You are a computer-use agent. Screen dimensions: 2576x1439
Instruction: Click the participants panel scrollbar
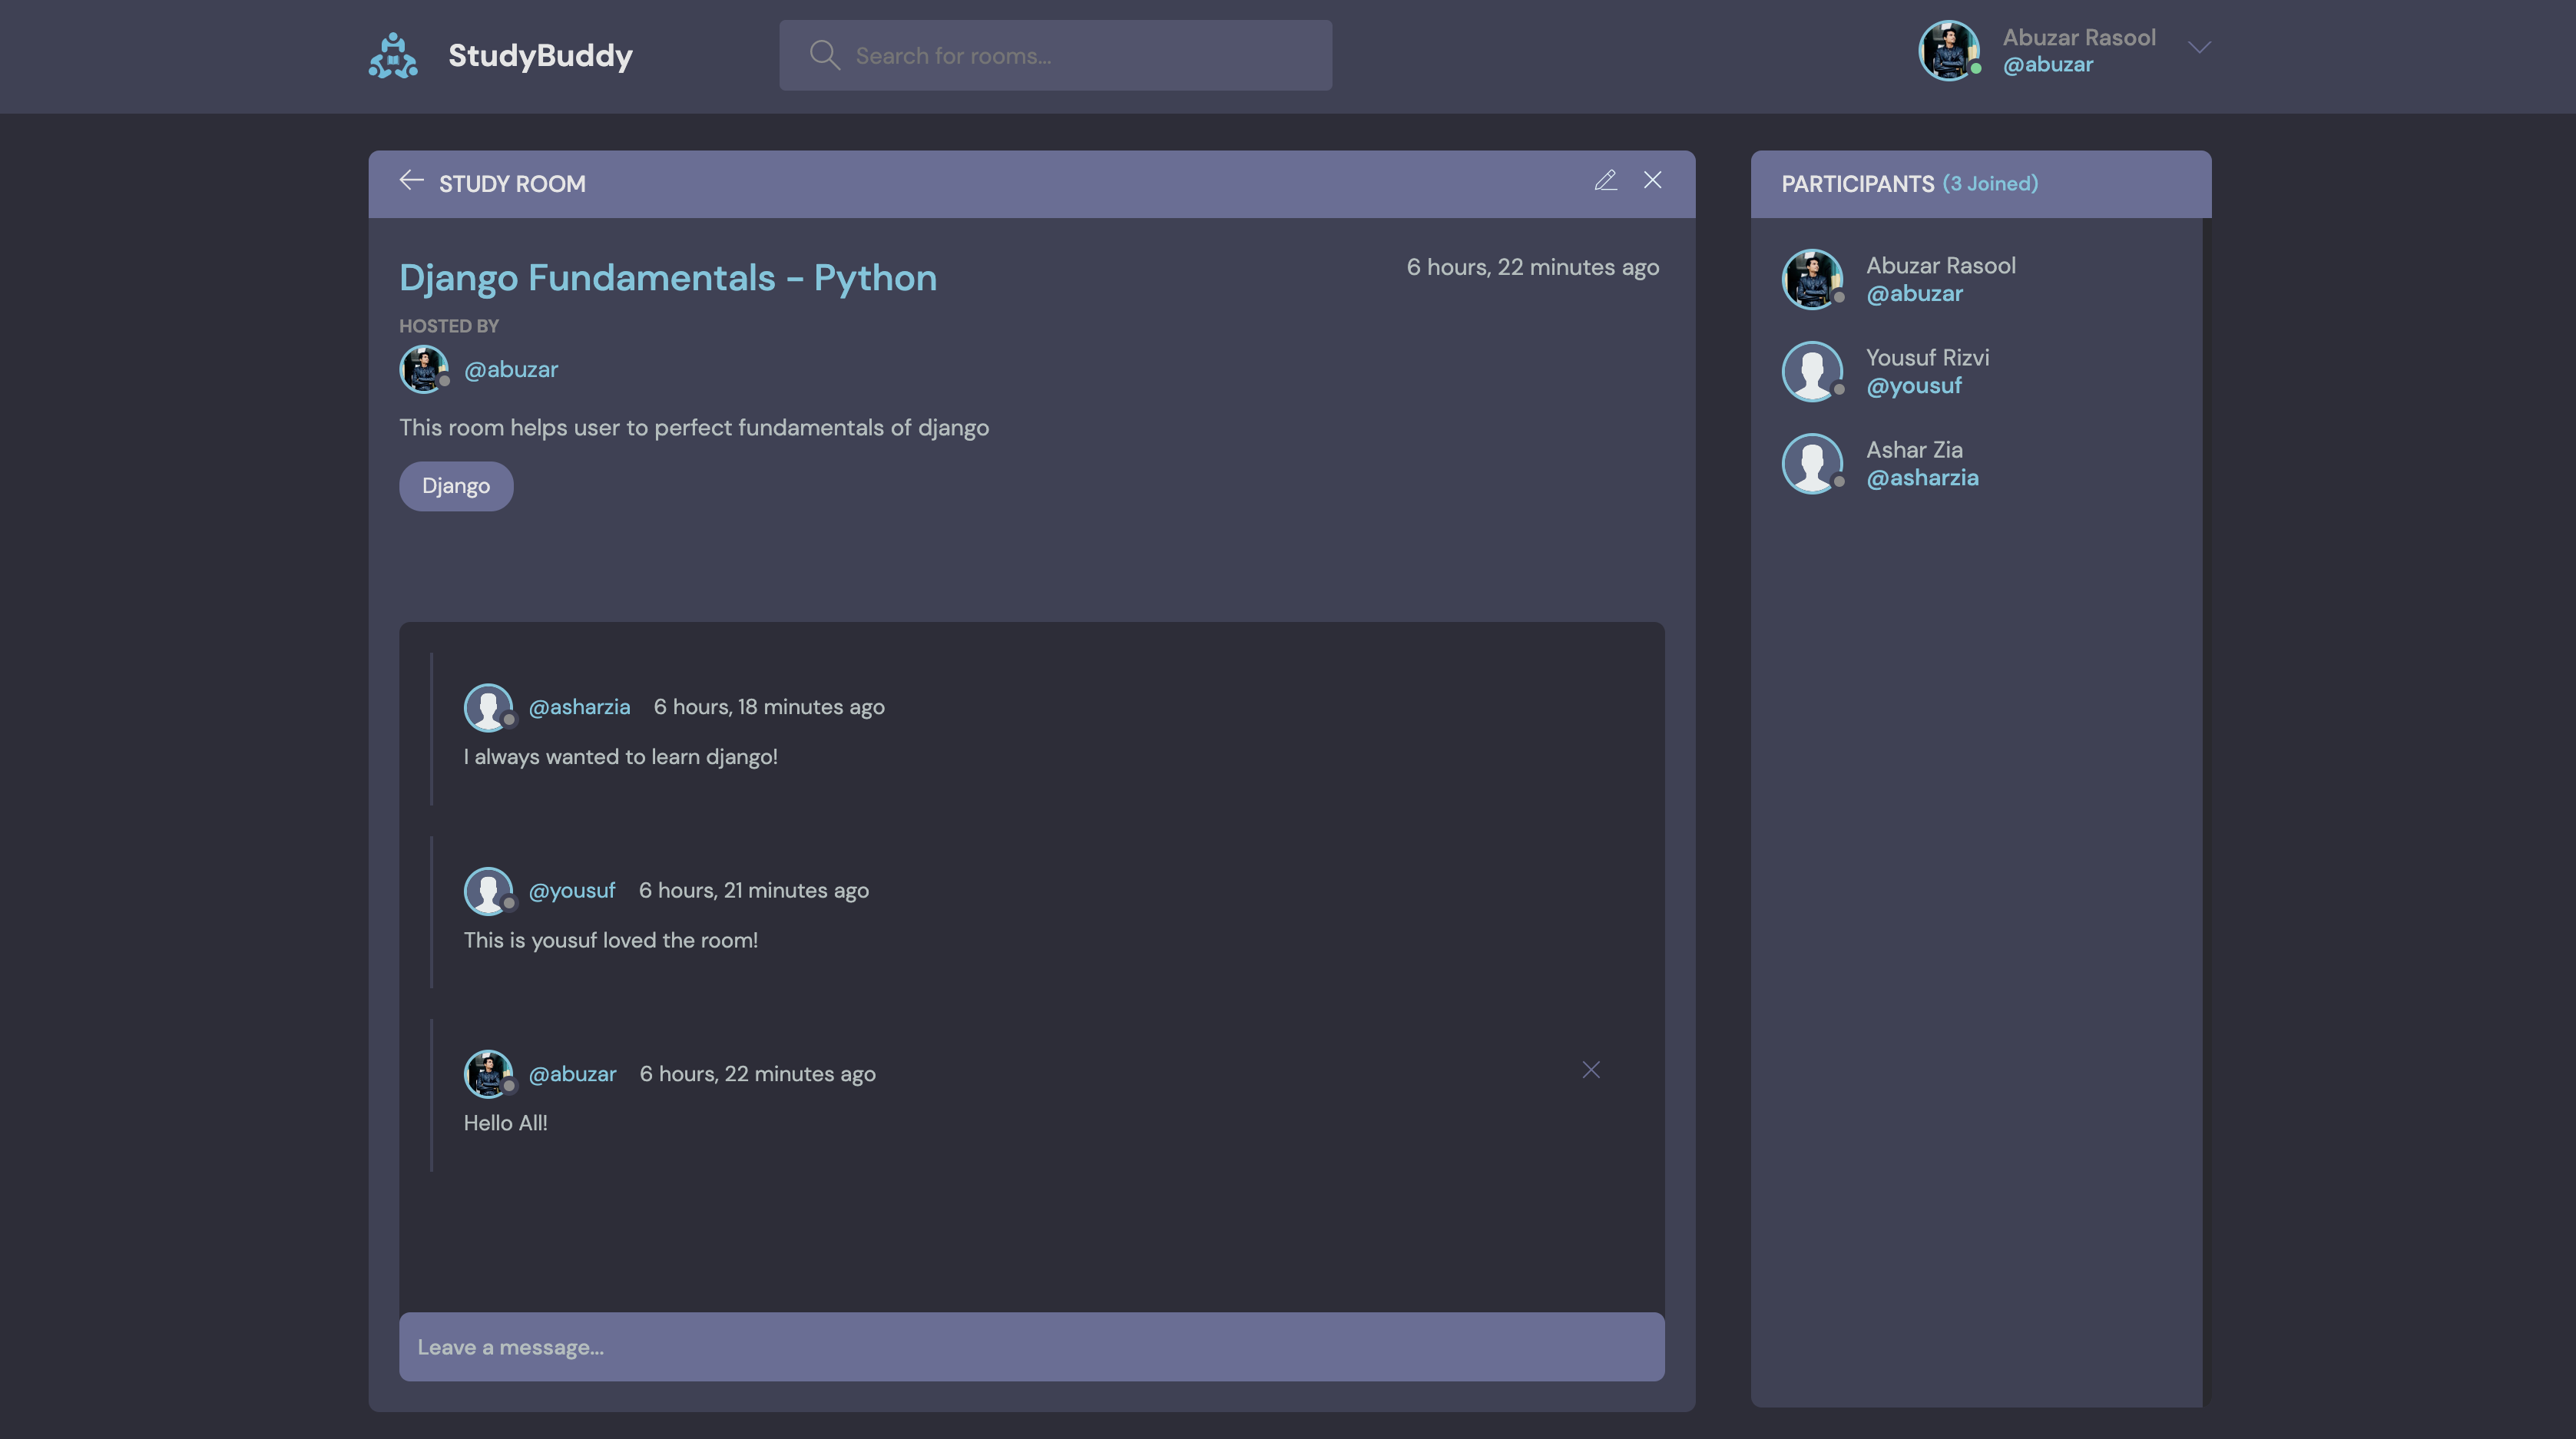point(2206,800)
